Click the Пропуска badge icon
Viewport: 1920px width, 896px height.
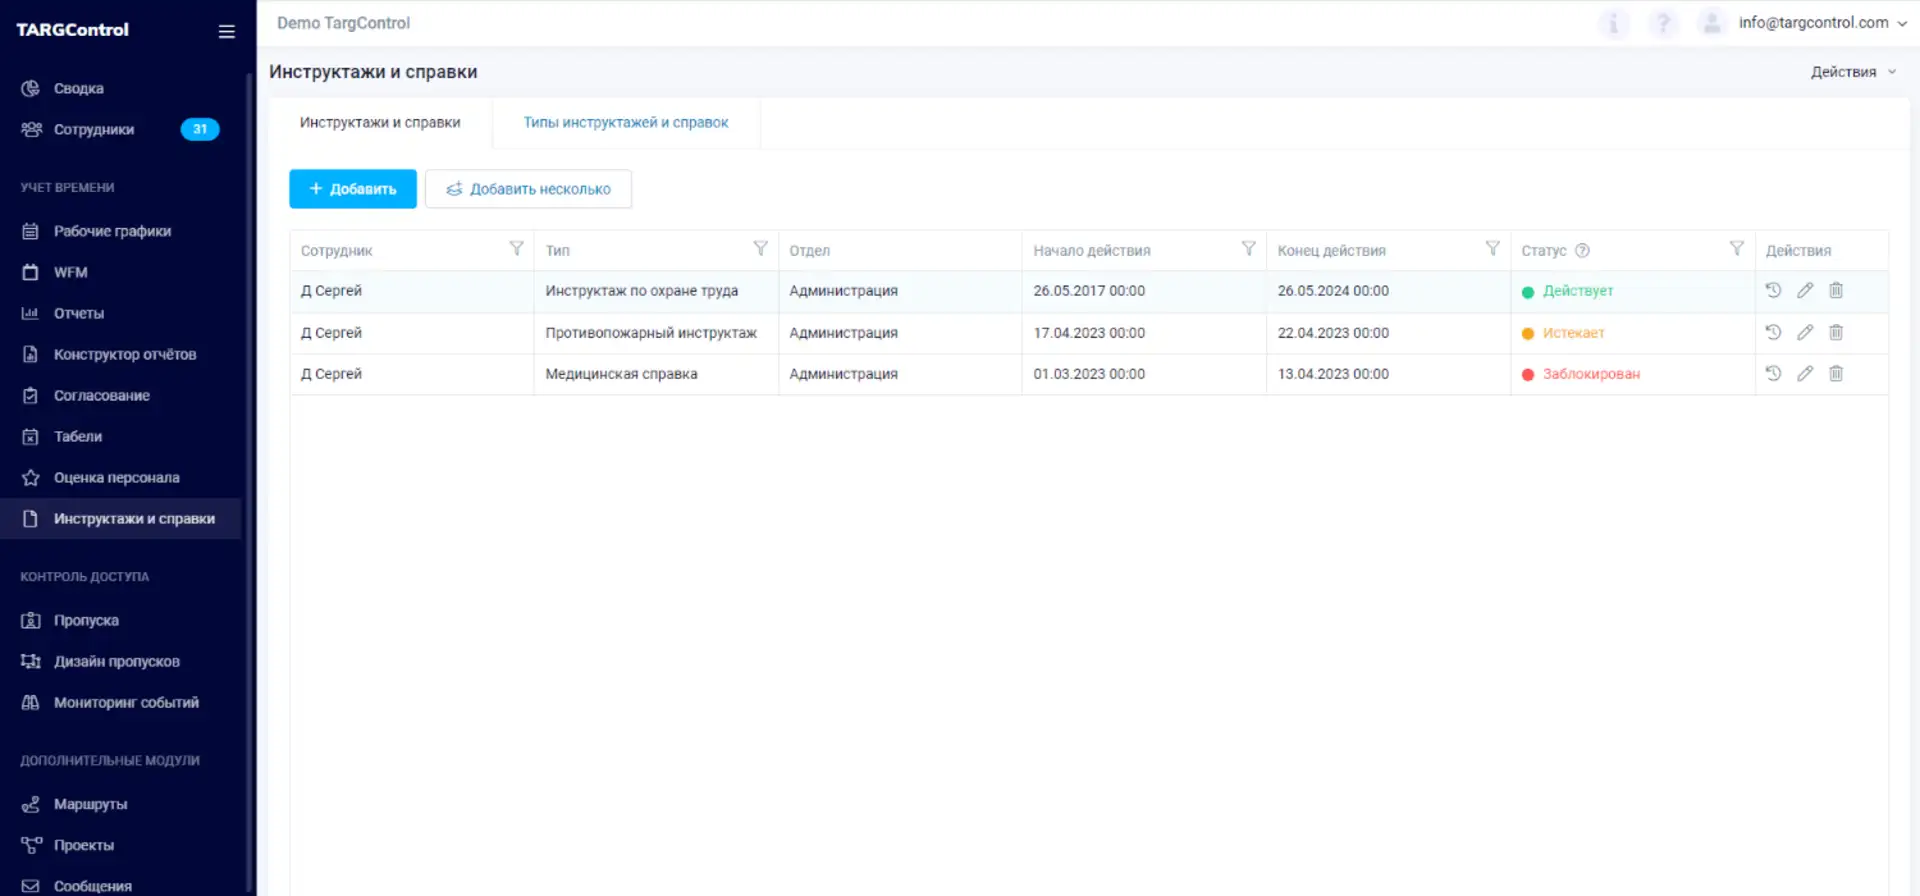pos(31,620)
